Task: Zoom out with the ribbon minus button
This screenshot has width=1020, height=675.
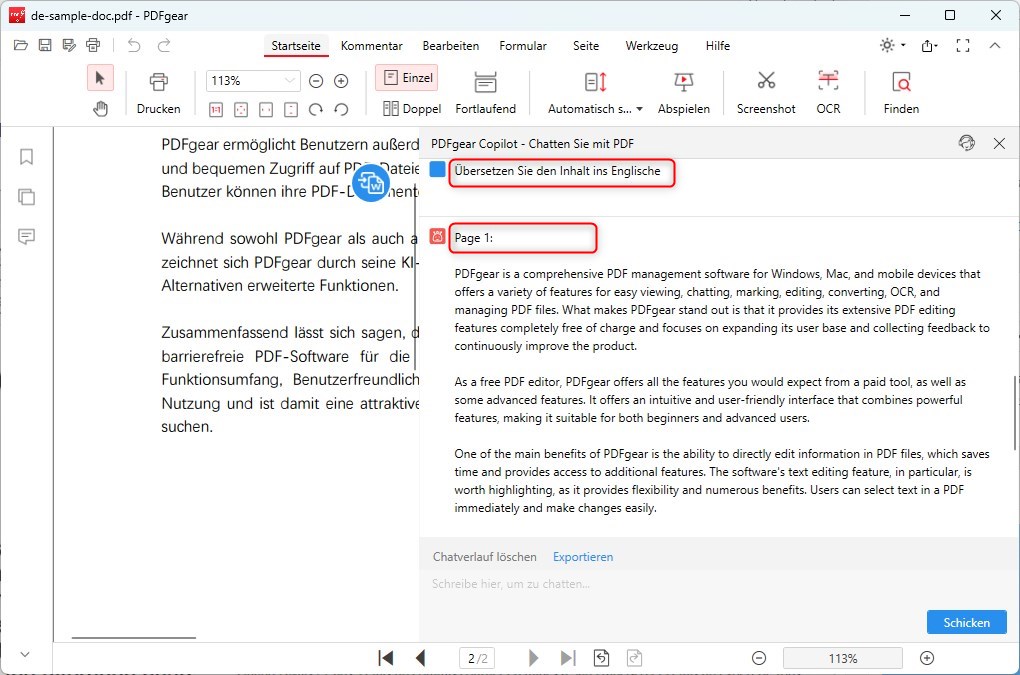Action: point(316,81)
